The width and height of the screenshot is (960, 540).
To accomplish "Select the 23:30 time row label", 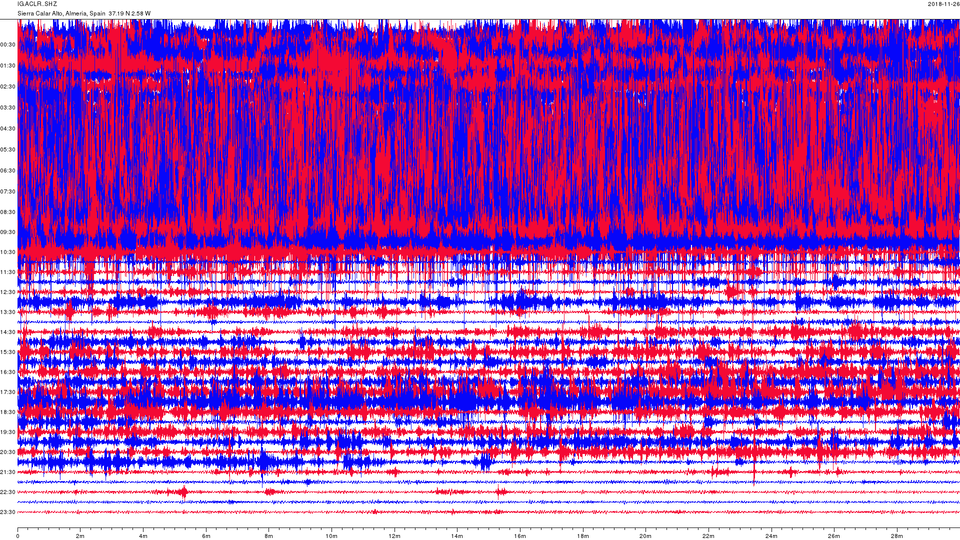I will pos(8,512).
